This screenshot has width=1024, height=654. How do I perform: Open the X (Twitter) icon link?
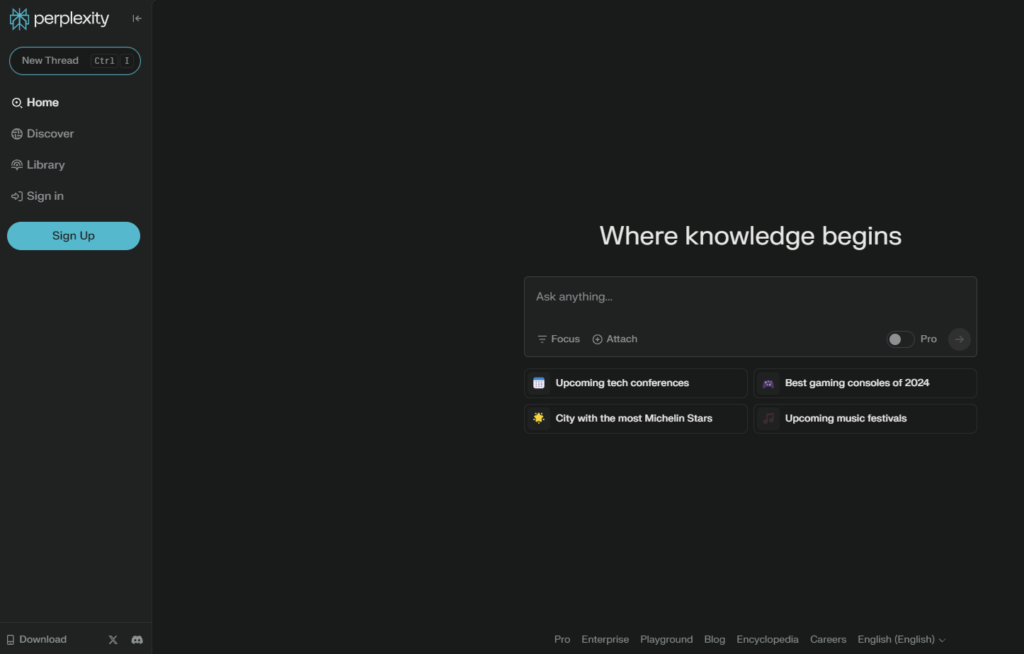click(x=112, y=639)
